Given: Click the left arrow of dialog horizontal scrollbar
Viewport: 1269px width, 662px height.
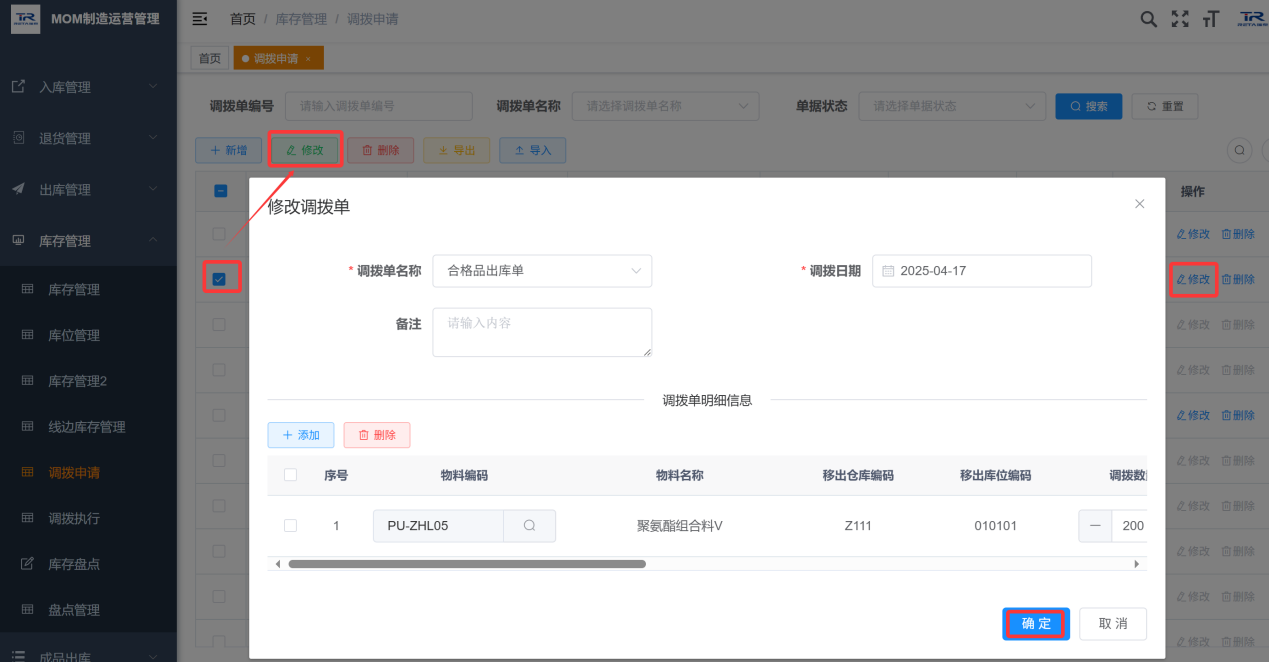Looking at the screenshot, I should tap(278, 564).
